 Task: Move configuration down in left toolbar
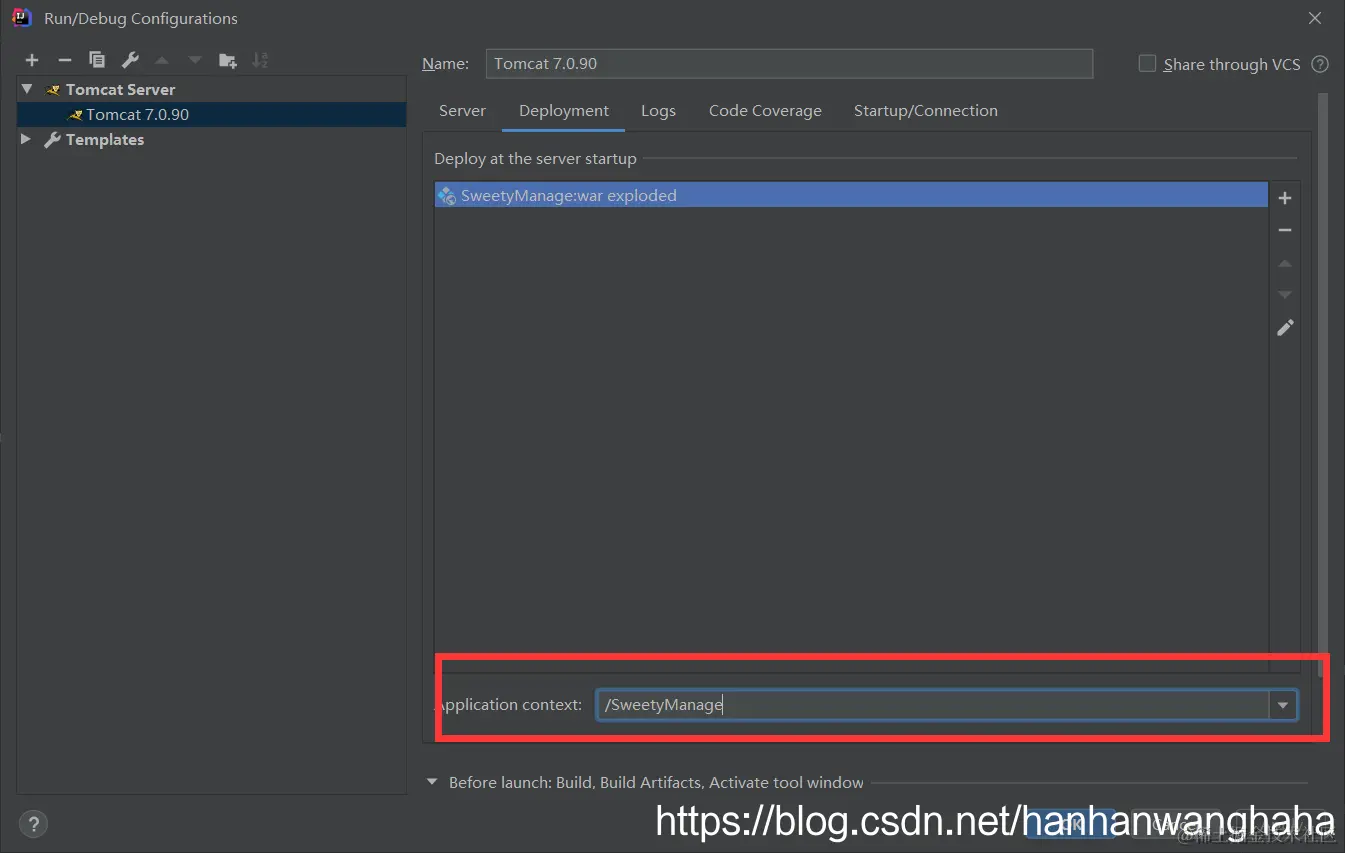click(x=195, y=60)
